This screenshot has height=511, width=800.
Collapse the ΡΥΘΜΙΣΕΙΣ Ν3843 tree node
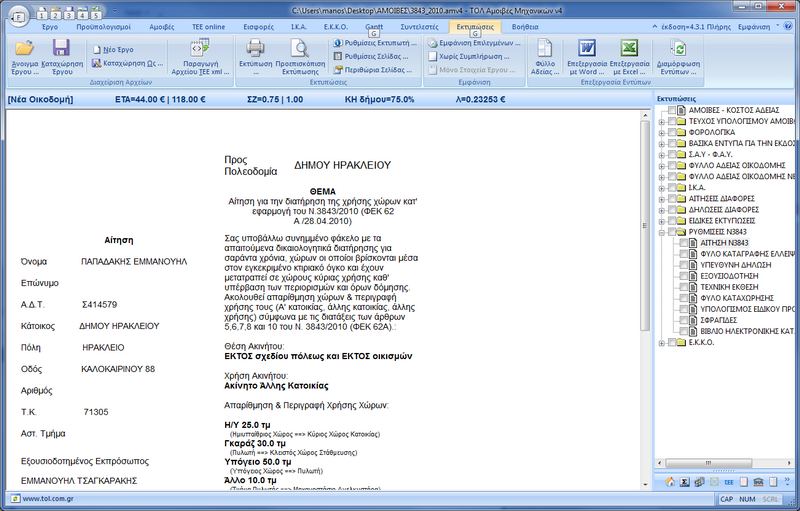click(x=662, y=231)
